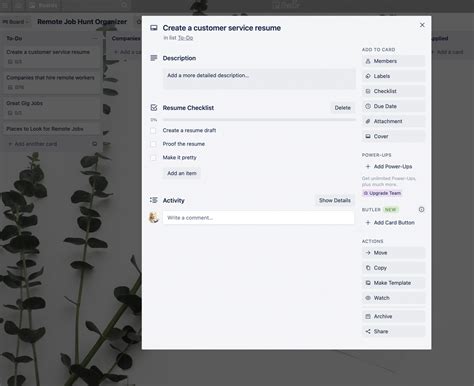
Task: Click Upgrade Team badge
Action: coord(382,193)
